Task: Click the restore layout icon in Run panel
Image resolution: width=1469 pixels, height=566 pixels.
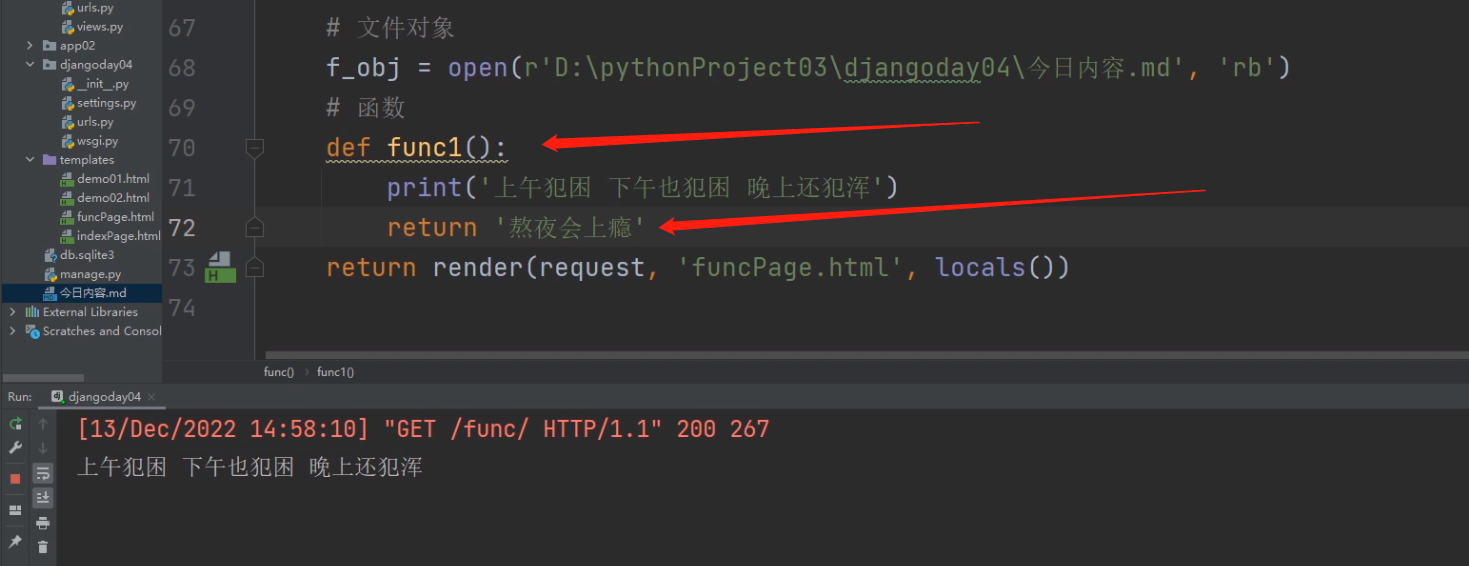Action: (15, 510)
